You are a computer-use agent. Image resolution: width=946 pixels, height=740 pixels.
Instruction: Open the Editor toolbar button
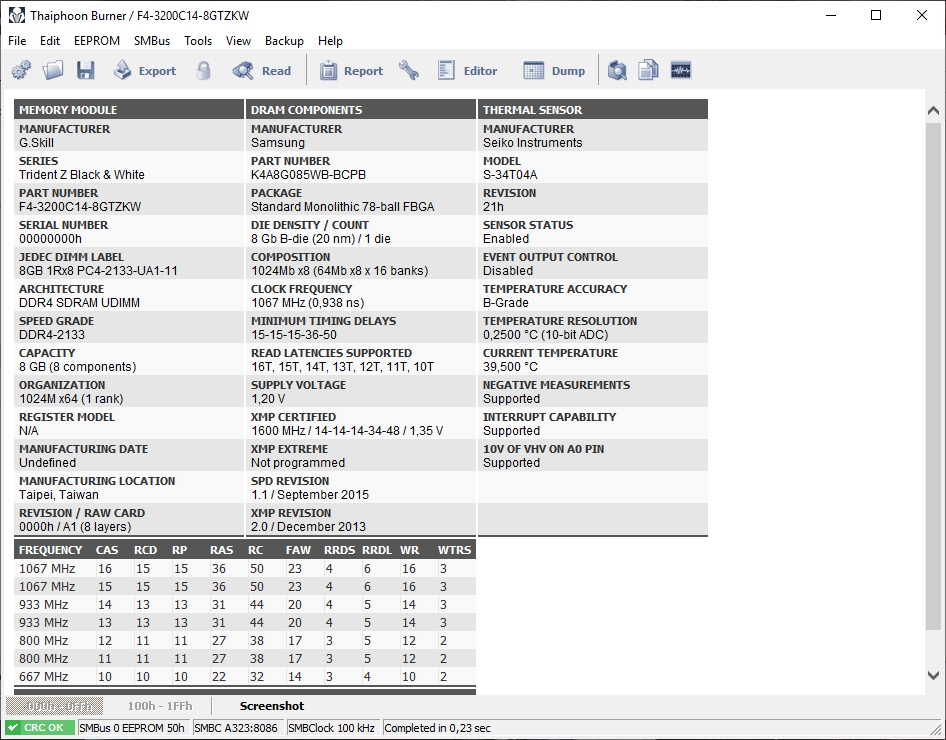[x=468, y=71]
